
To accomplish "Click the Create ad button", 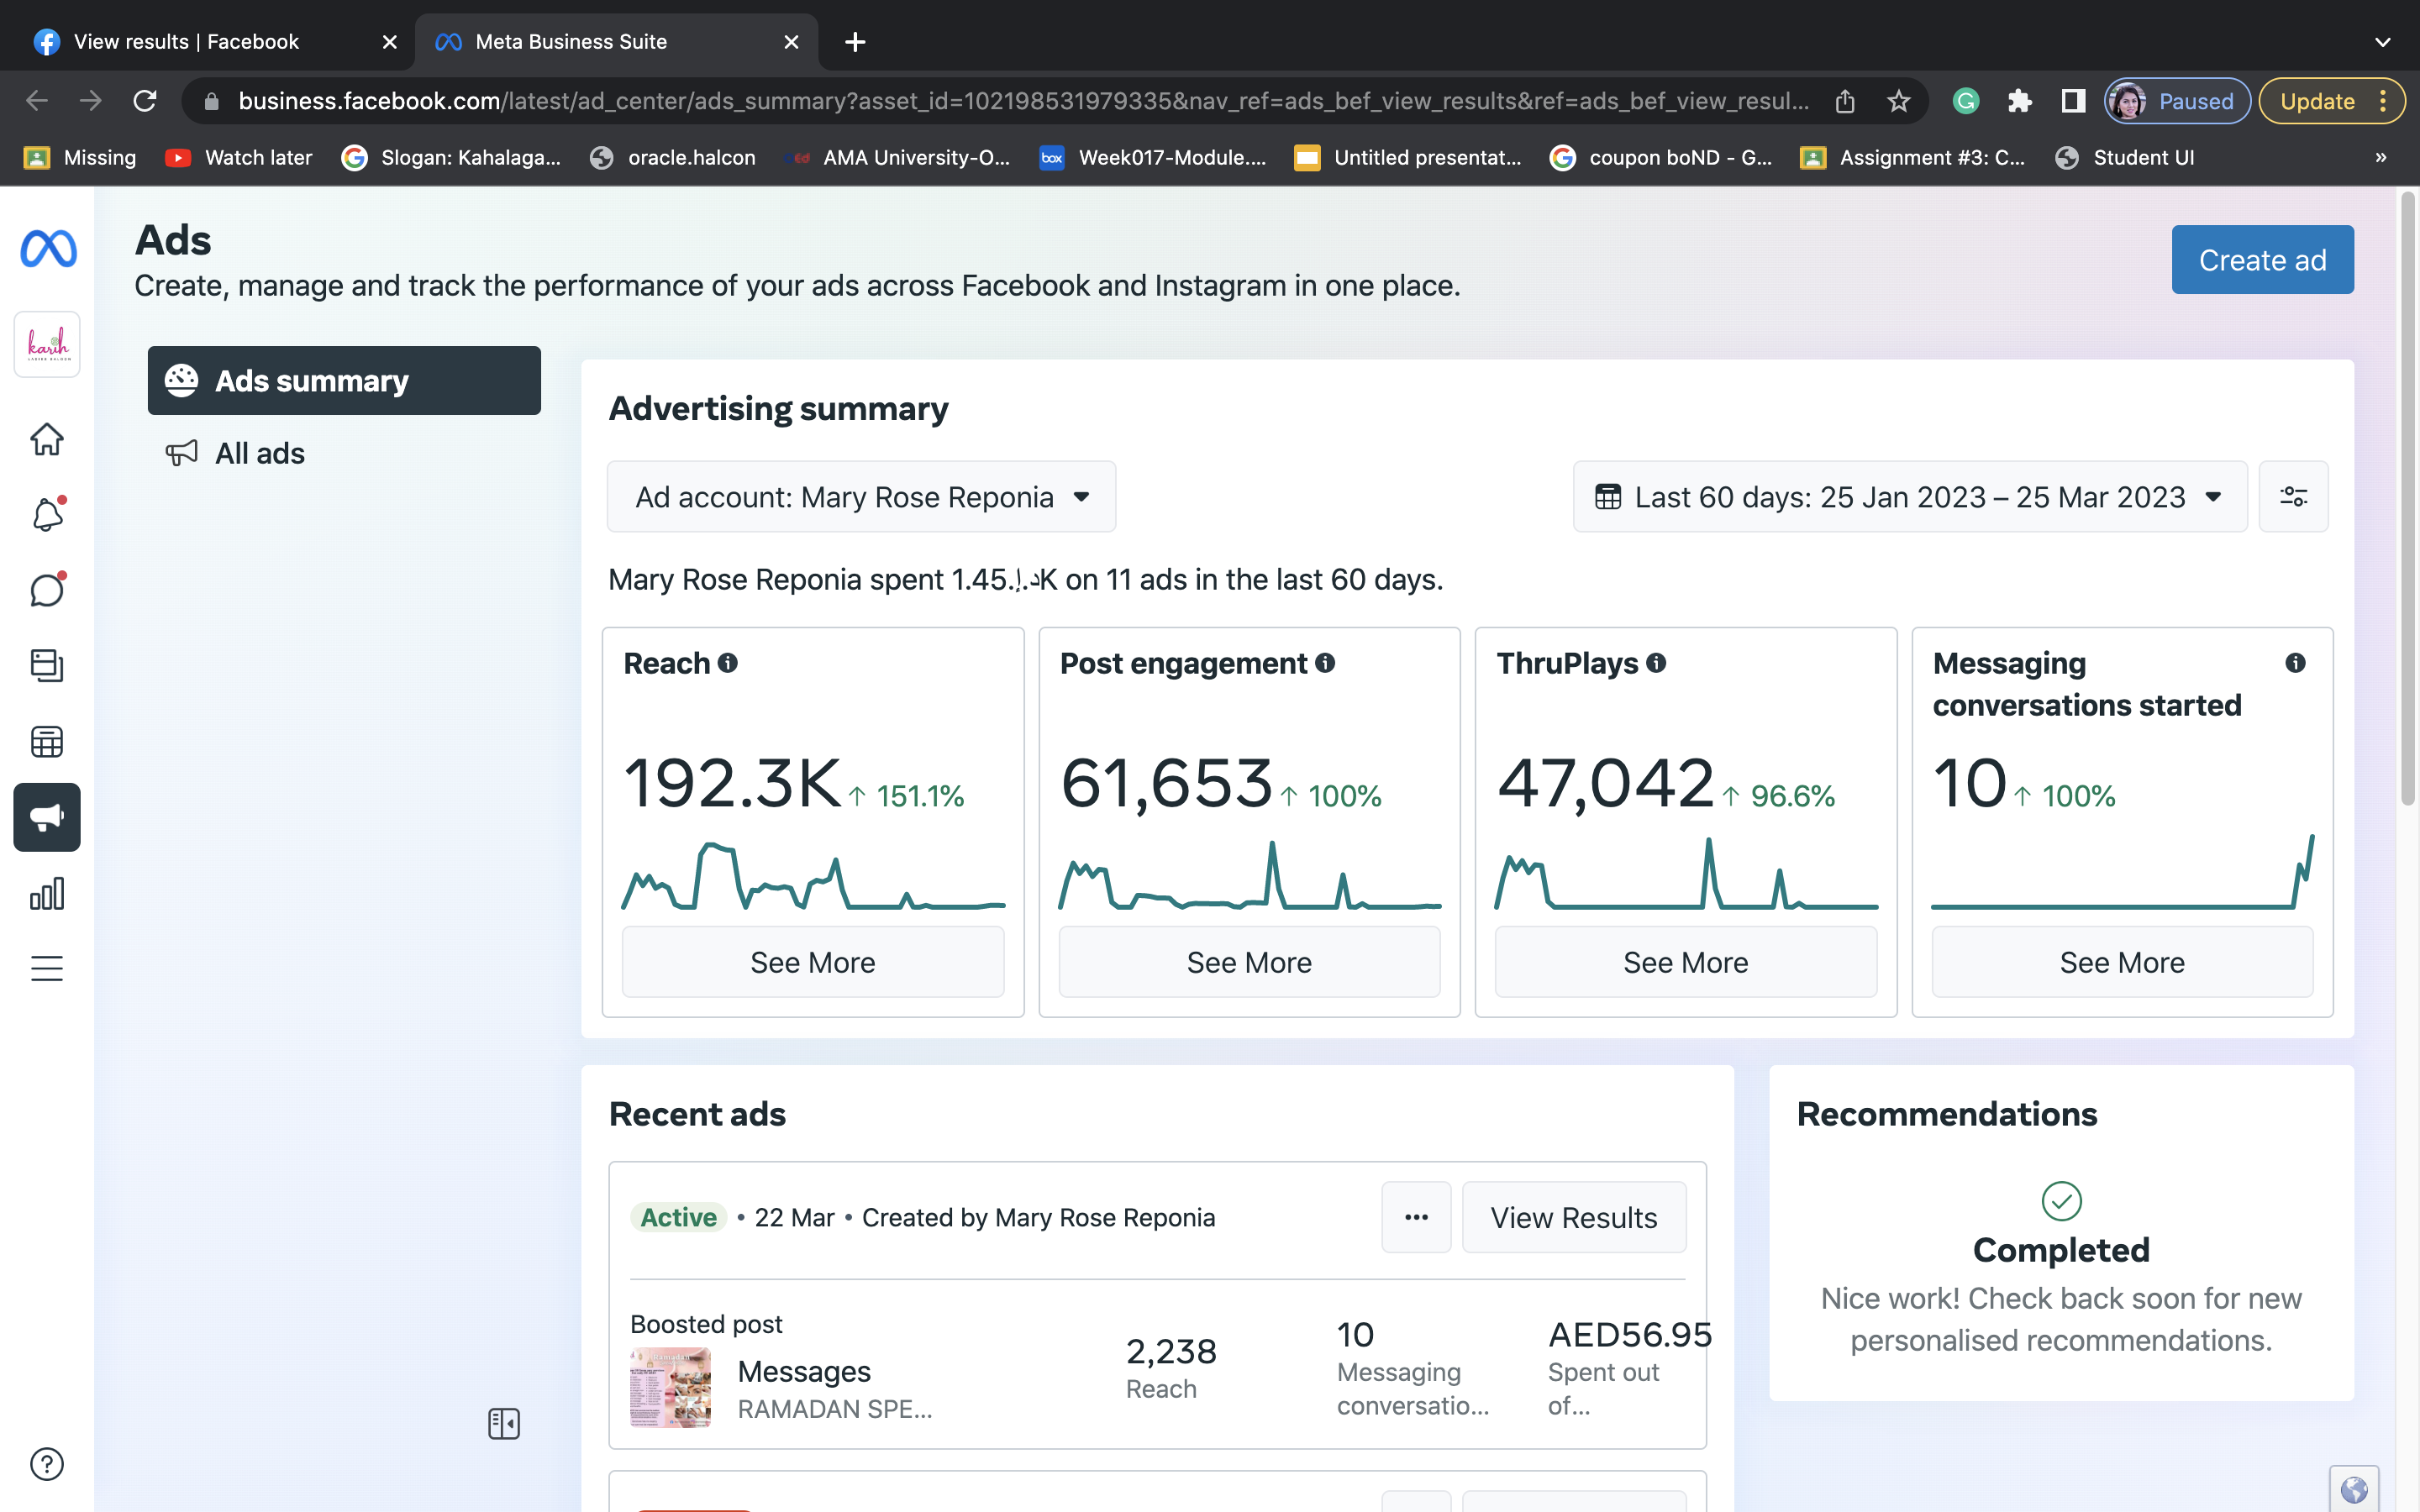I will click(x=2262, y=260).
